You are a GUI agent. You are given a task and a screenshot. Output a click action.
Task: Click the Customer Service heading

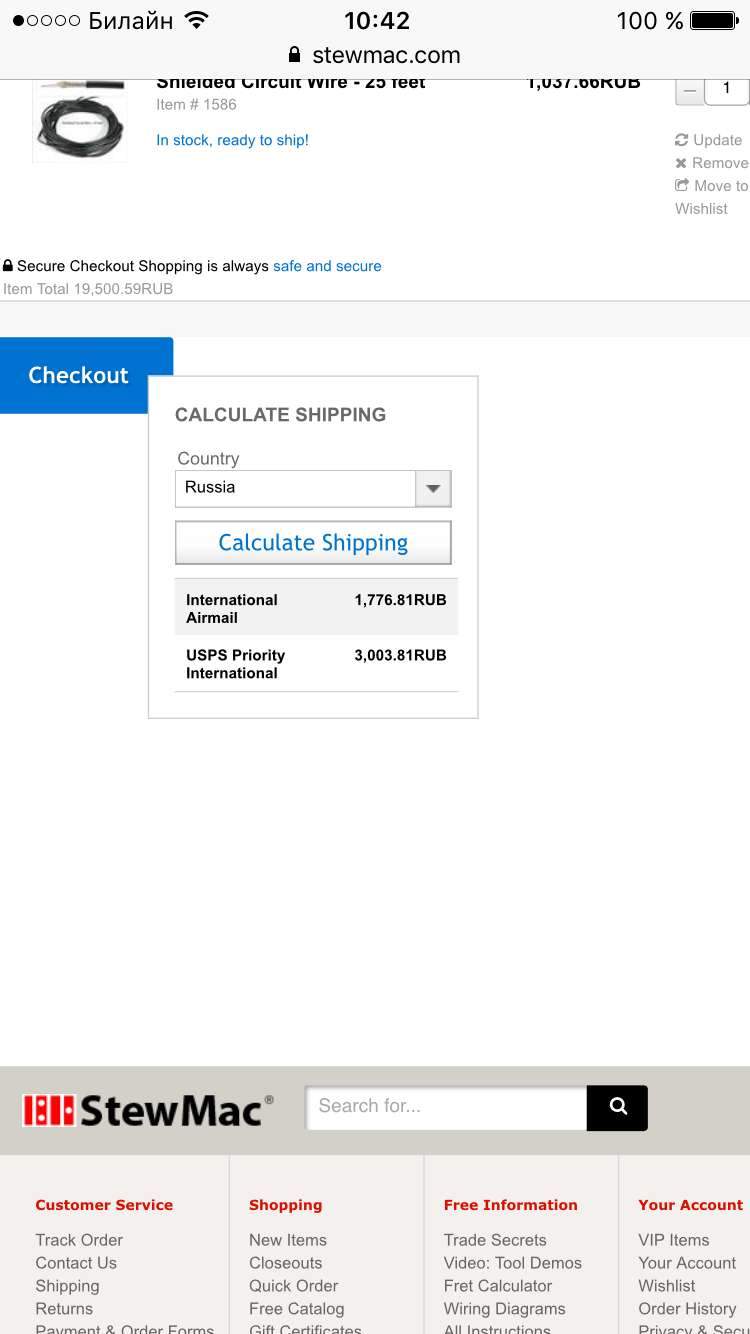click(x=104, y=1205)
